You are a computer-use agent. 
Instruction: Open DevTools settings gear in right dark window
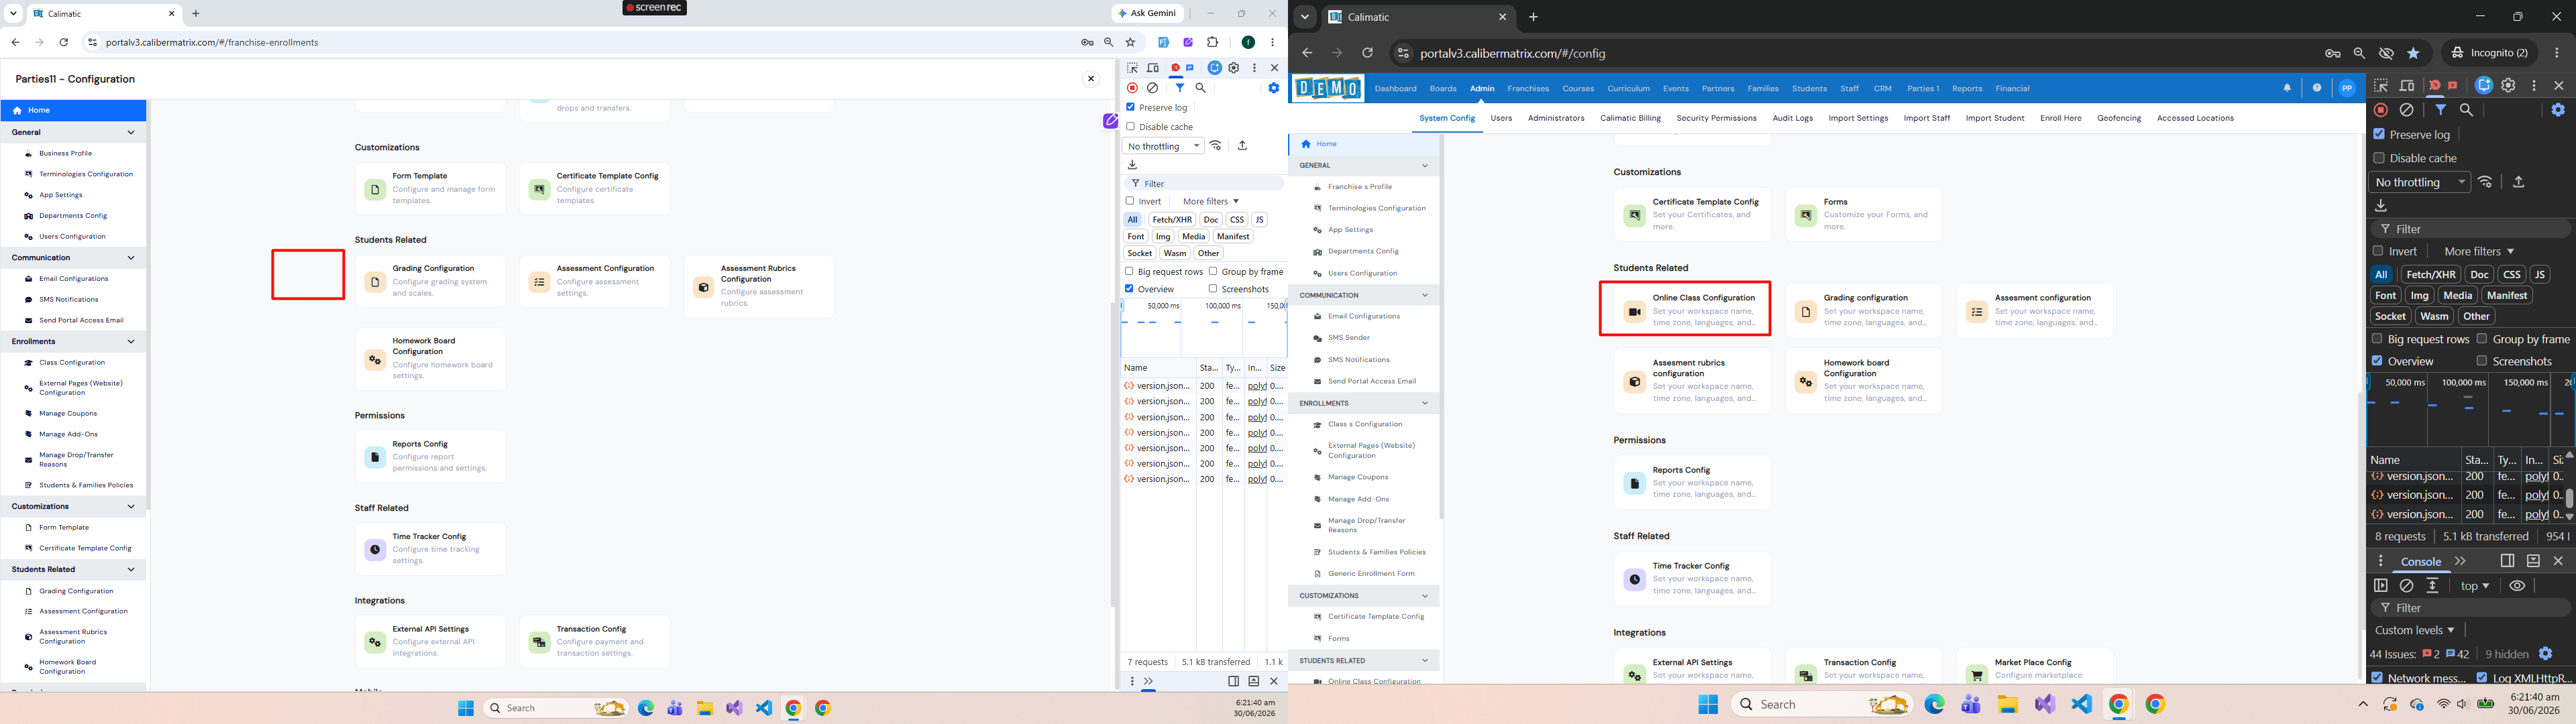(2508, 86)
